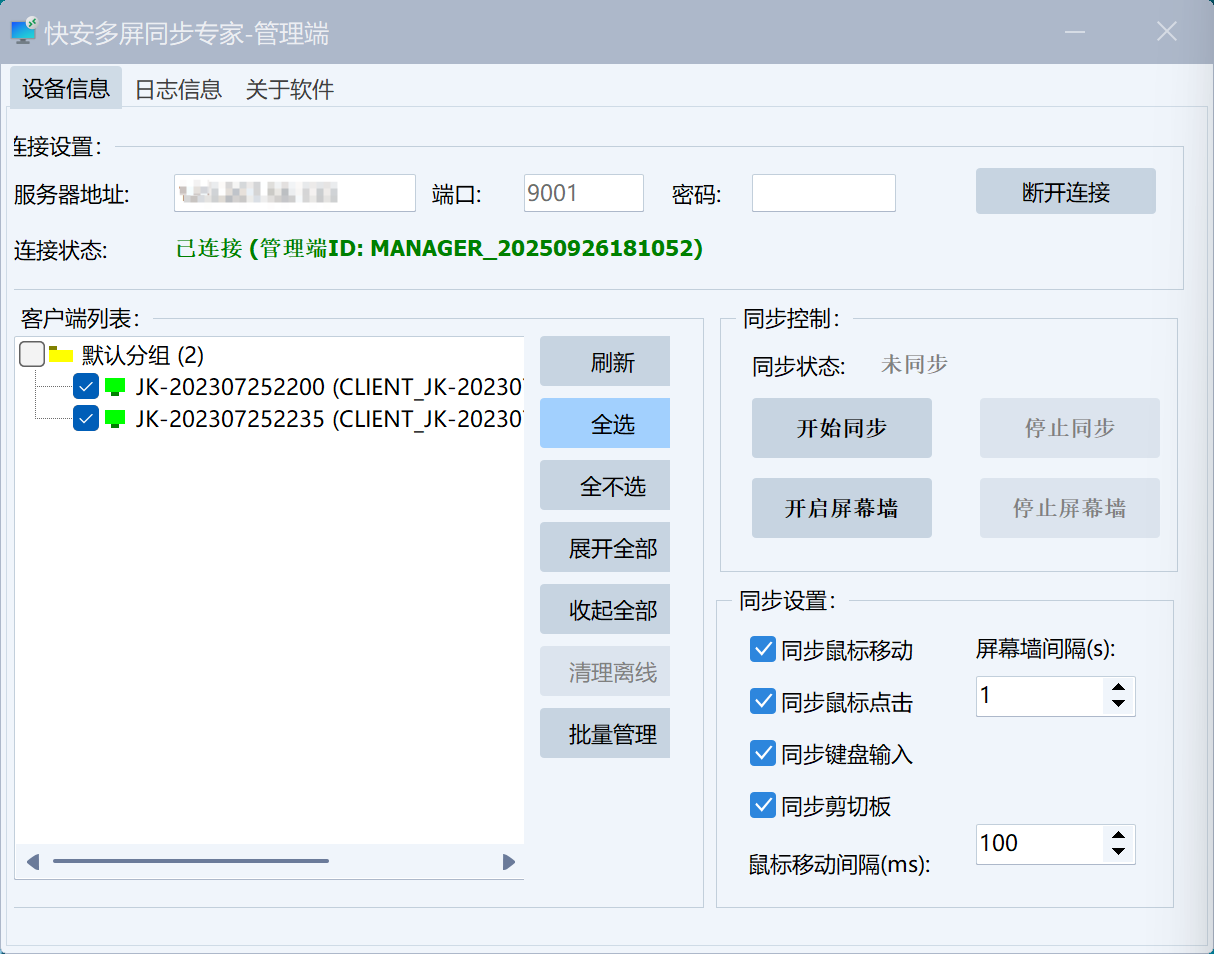Open the 关于软件 tab
The width and height of the screenshot is (1214, 954).
pyautogui.click(x=290, y=89)
